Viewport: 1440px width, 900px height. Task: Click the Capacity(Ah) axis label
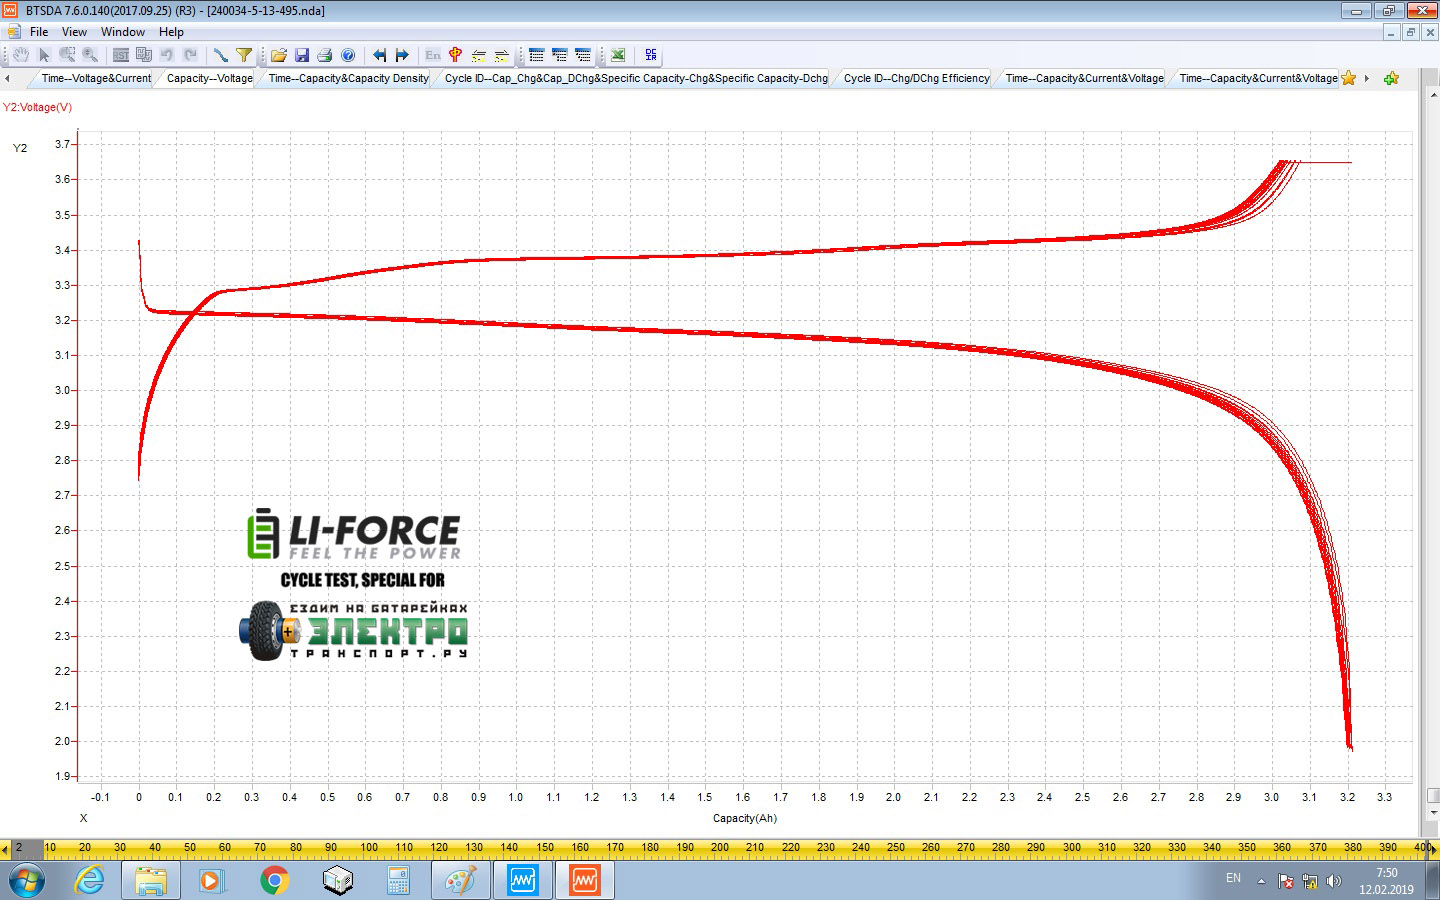[x=744, y=818]
